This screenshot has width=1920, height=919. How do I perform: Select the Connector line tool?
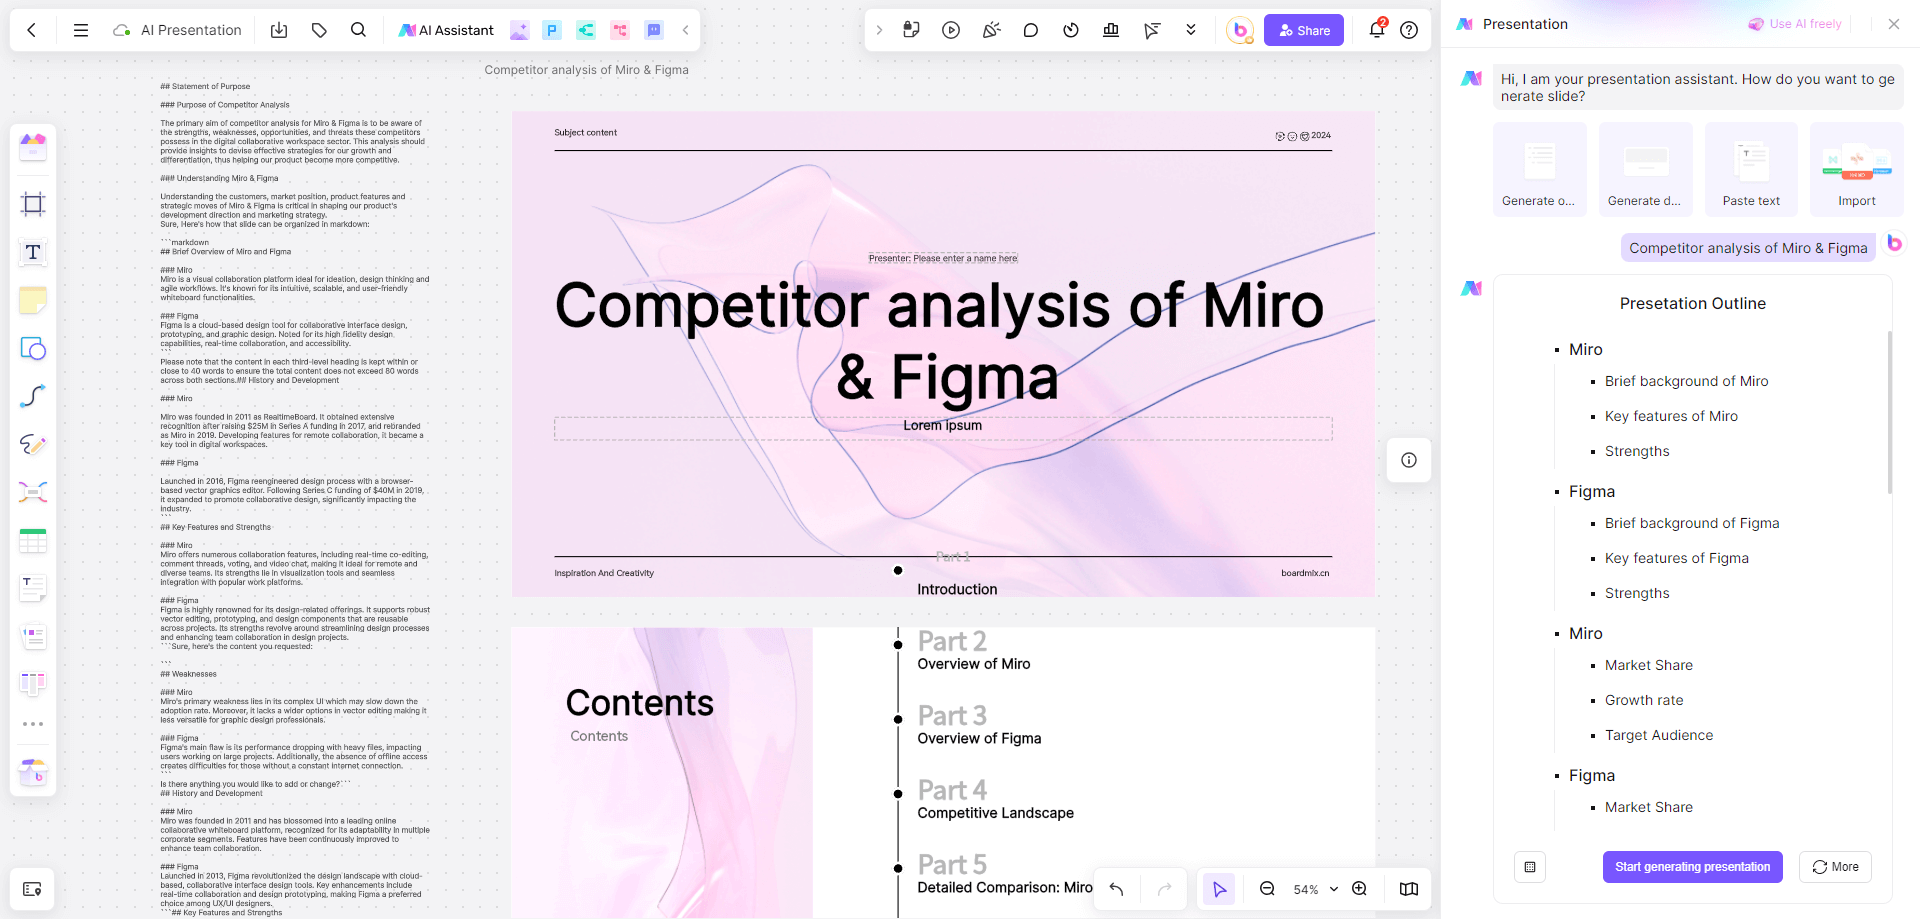point(33,396)
